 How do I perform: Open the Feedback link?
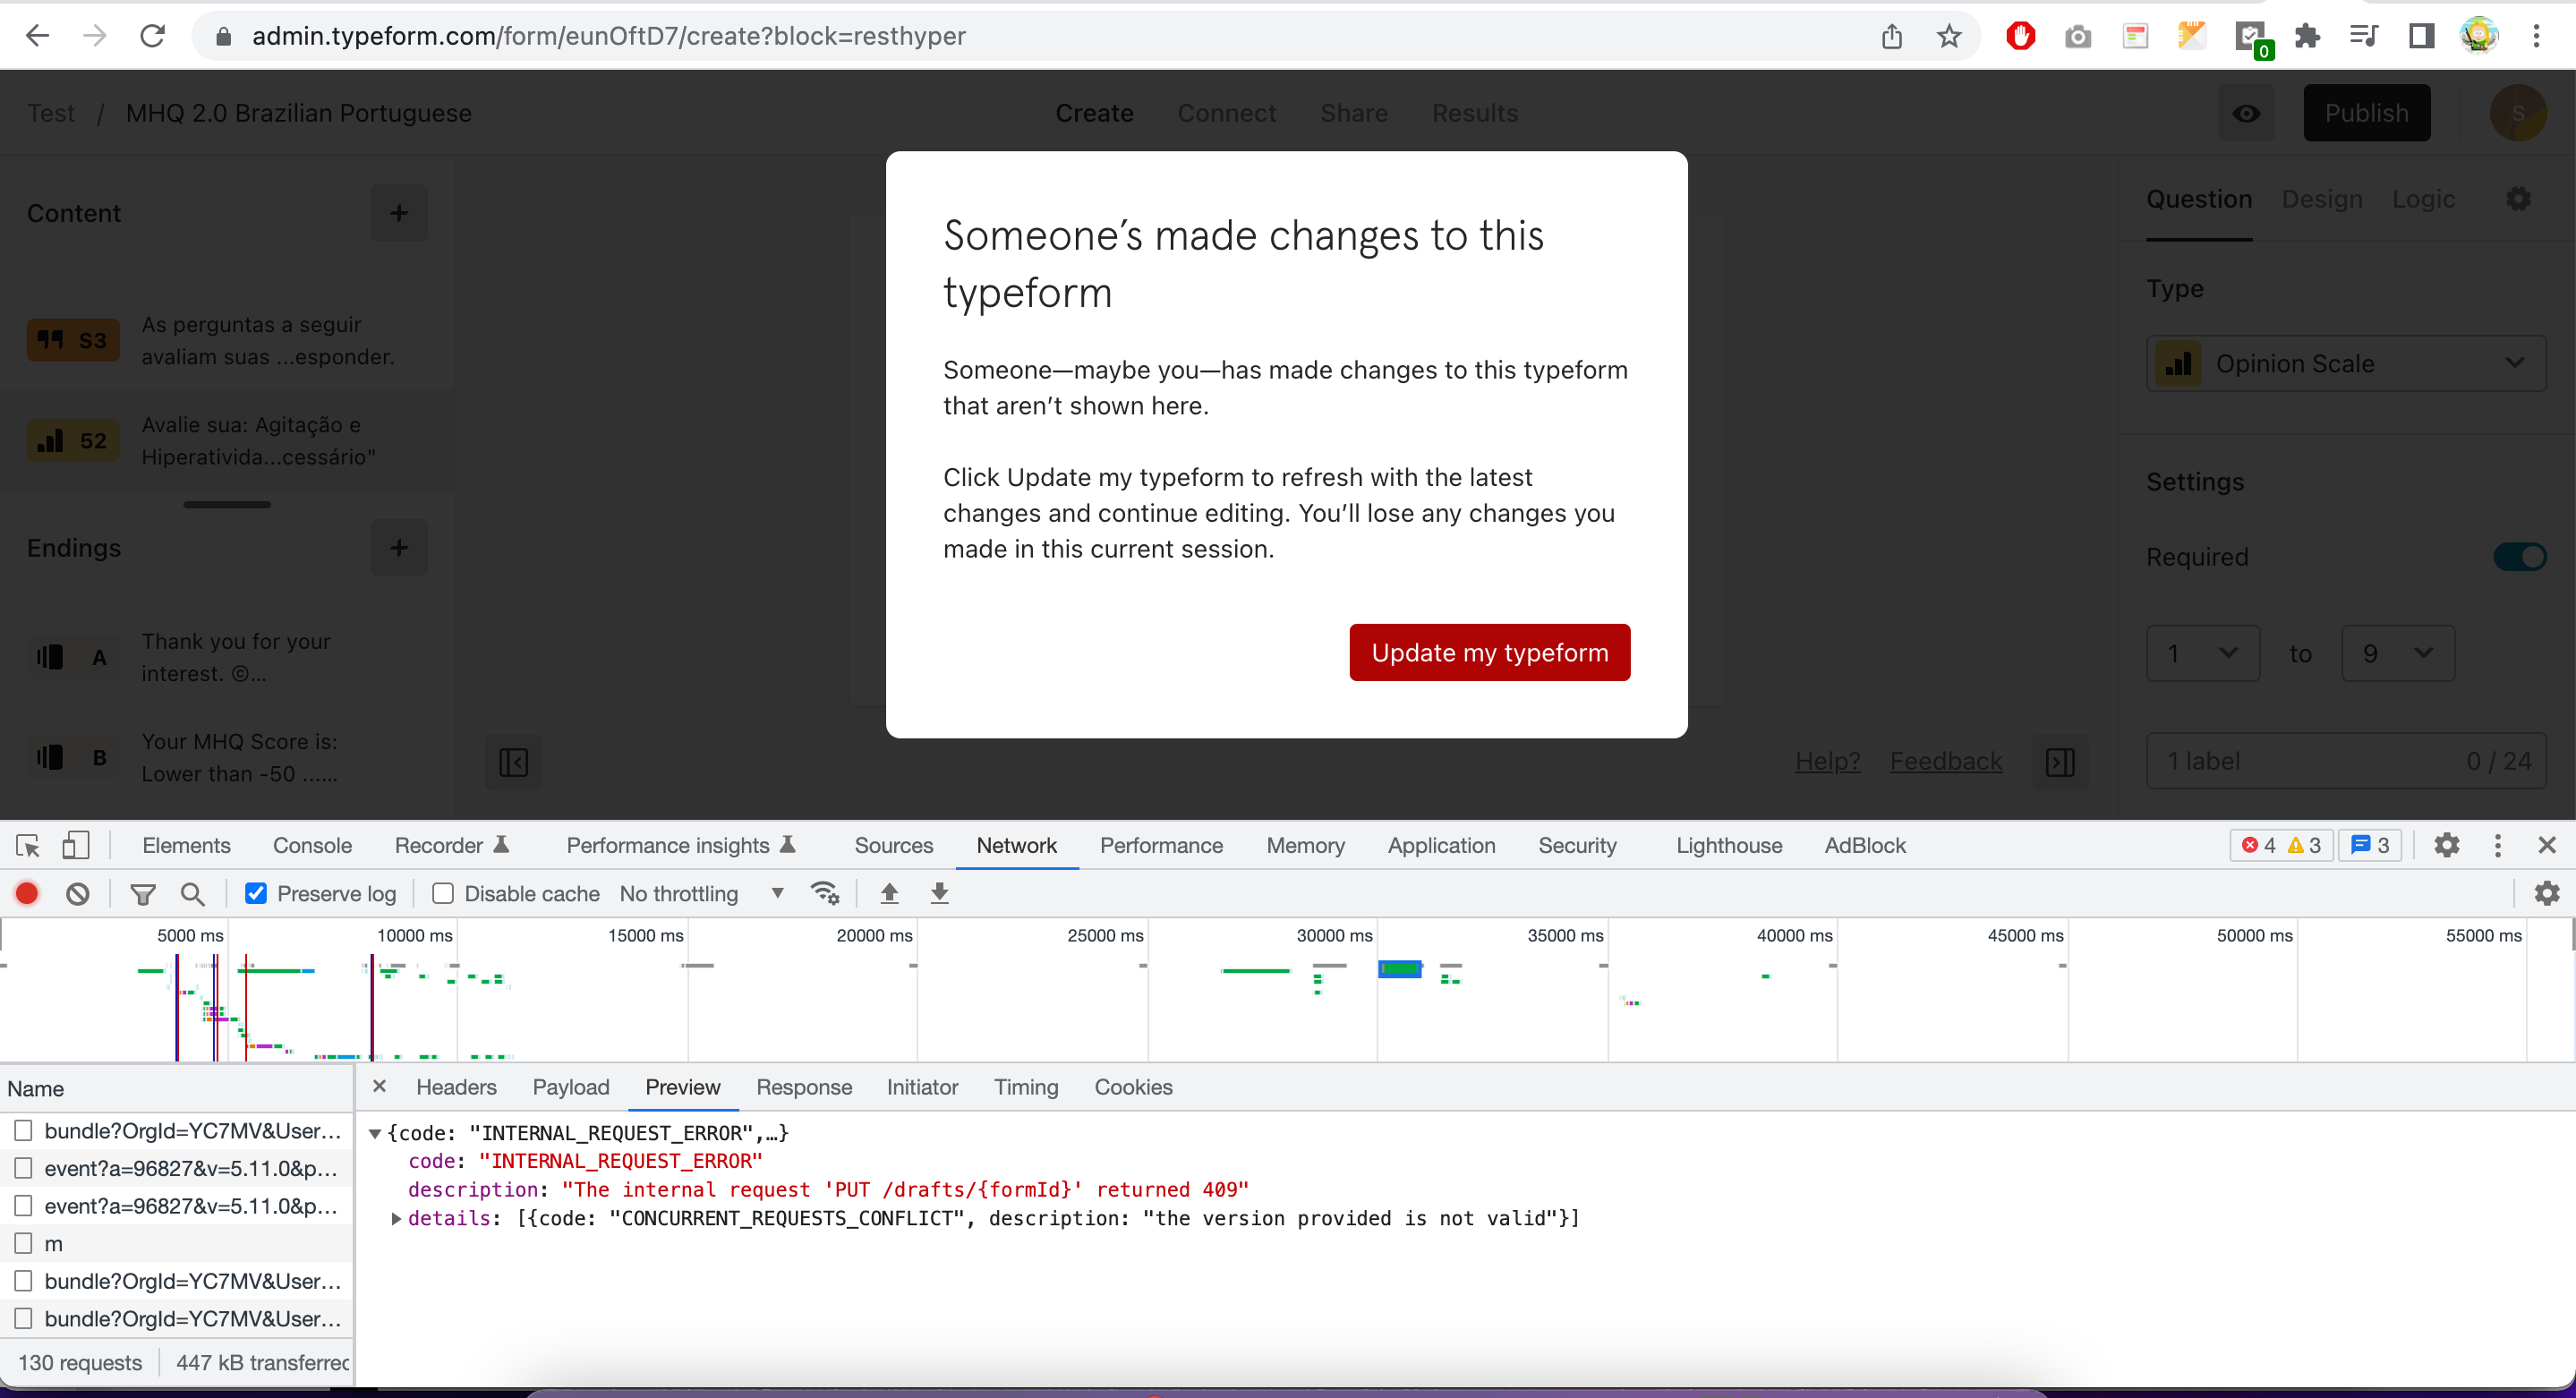pyautogui.click(x=1945, y=762)
